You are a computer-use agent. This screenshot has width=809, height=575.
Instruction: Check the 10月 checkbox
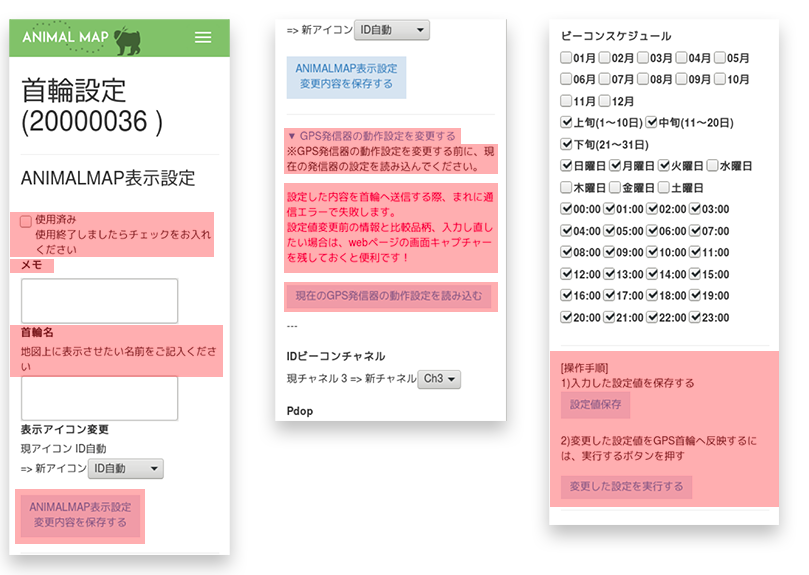point(720,79)
